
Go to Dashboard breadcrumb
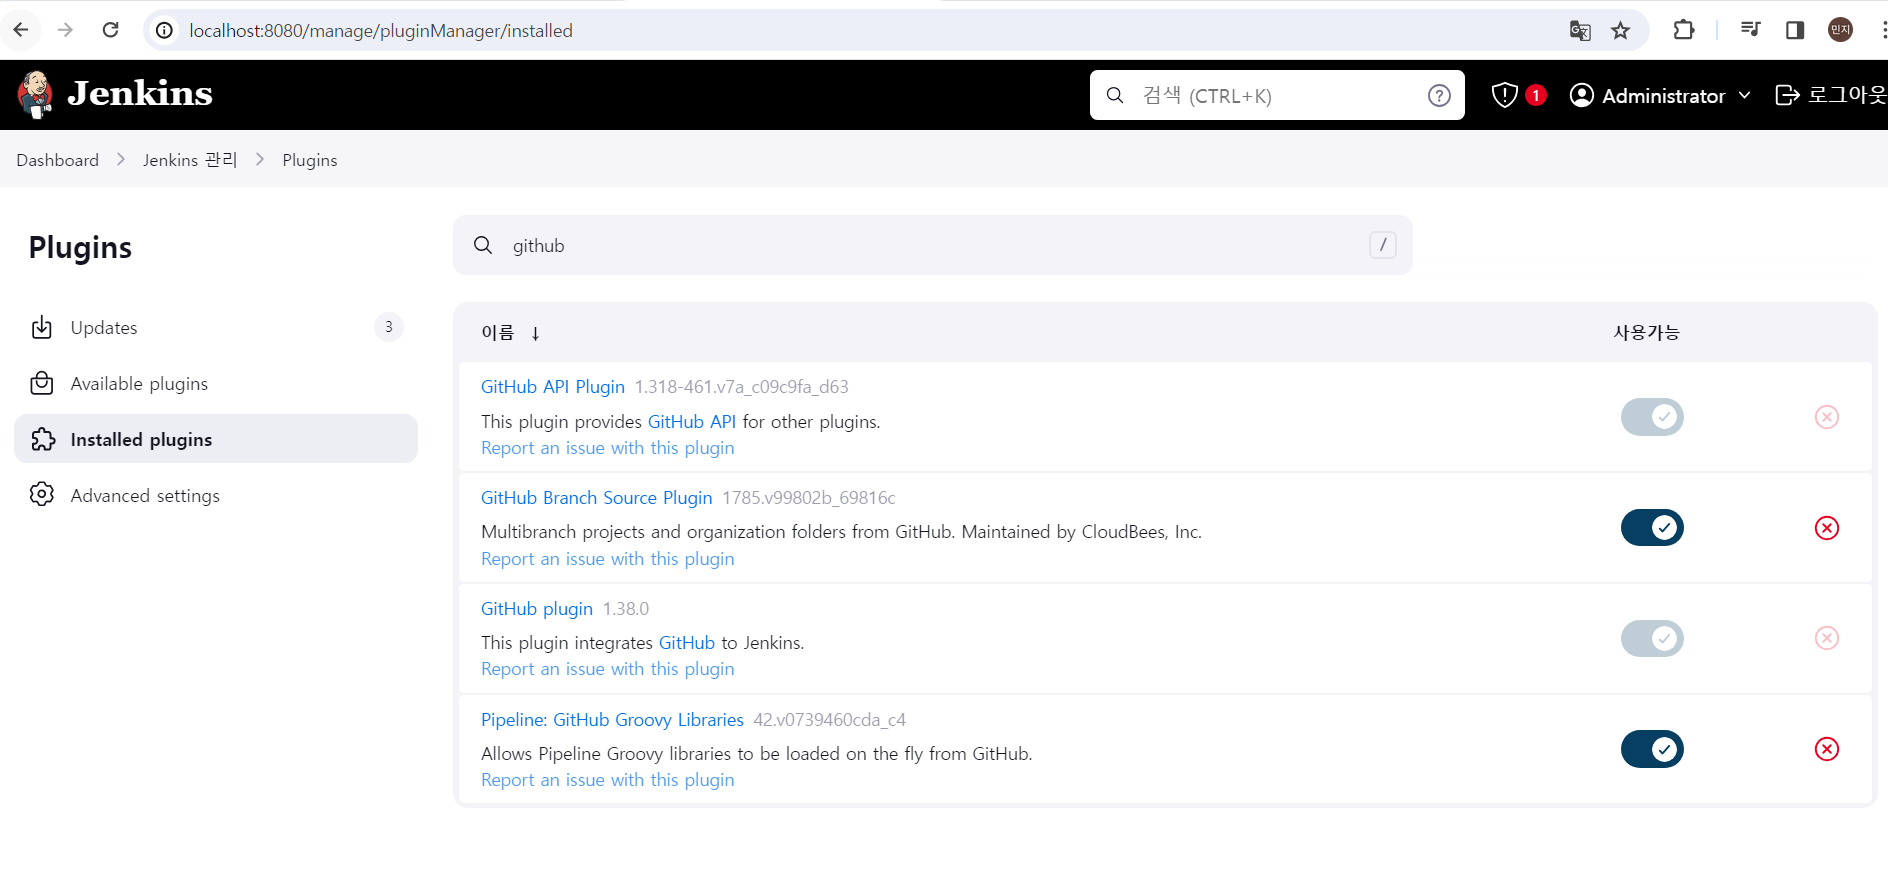58,160
